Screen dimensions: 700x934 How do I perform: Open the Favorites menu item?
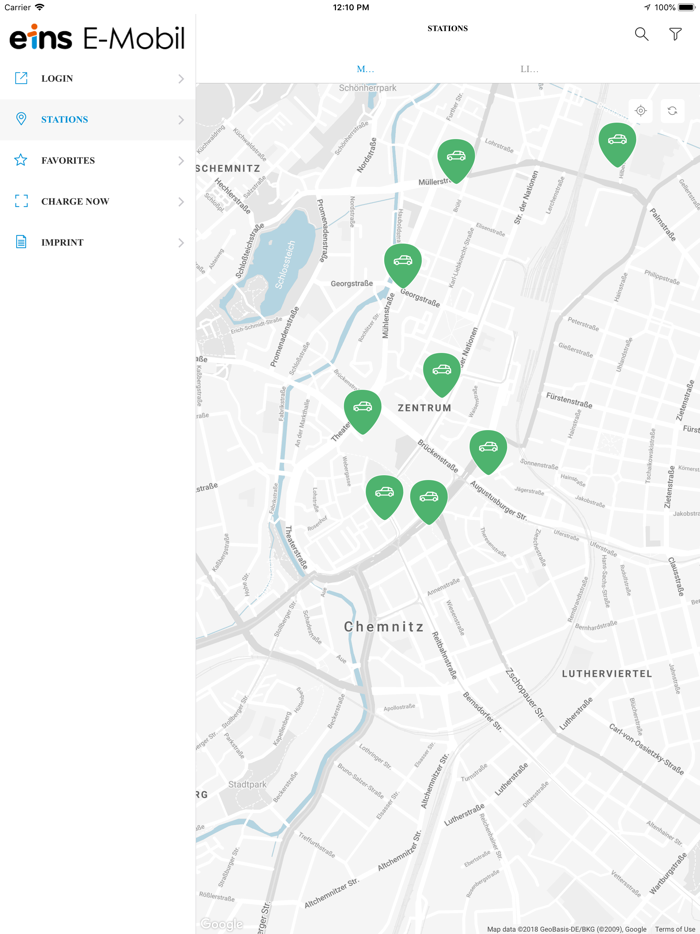pyautogui.click(x=98, y=160)
